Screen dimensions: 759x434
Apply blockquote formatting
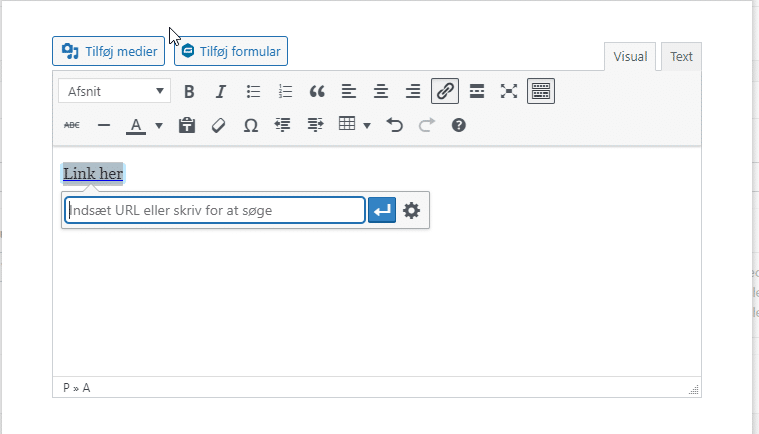[317, 92]
